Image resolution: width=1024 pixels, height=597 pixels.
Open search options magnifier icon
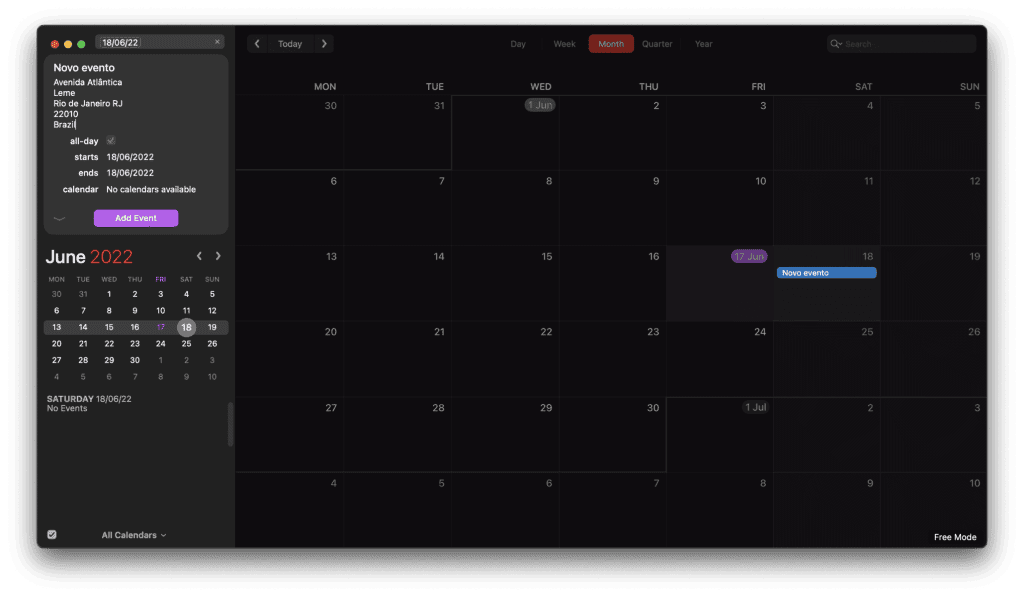pos(836,44)
